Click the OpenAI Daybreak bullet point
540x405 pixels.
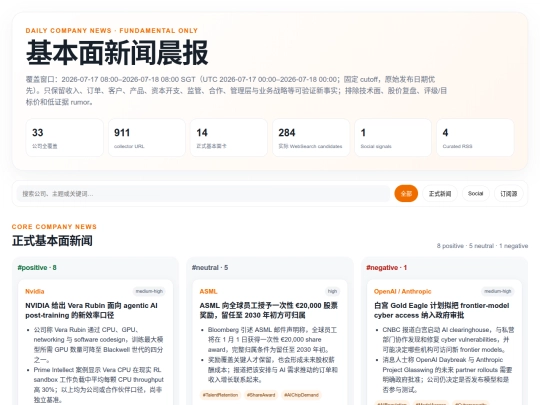coord(447,375)
